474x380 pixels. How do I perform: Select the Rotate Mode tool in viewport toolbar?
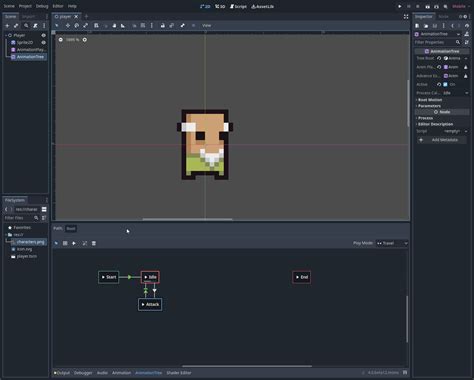(x=77, y=25)
